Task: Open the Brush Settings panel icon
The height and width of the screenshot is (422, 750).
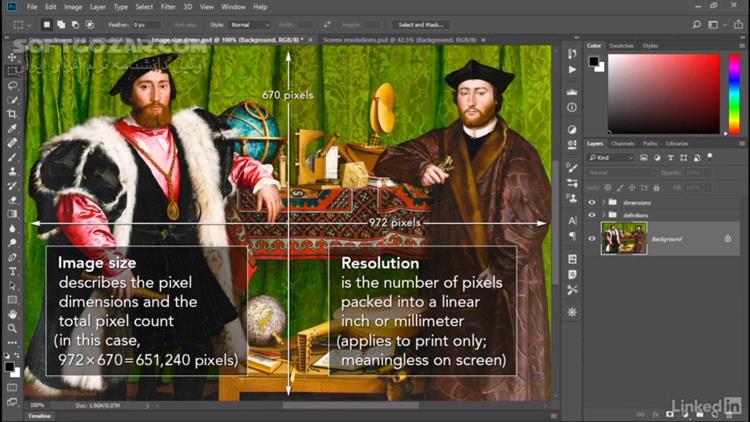Action: [572, 183]
